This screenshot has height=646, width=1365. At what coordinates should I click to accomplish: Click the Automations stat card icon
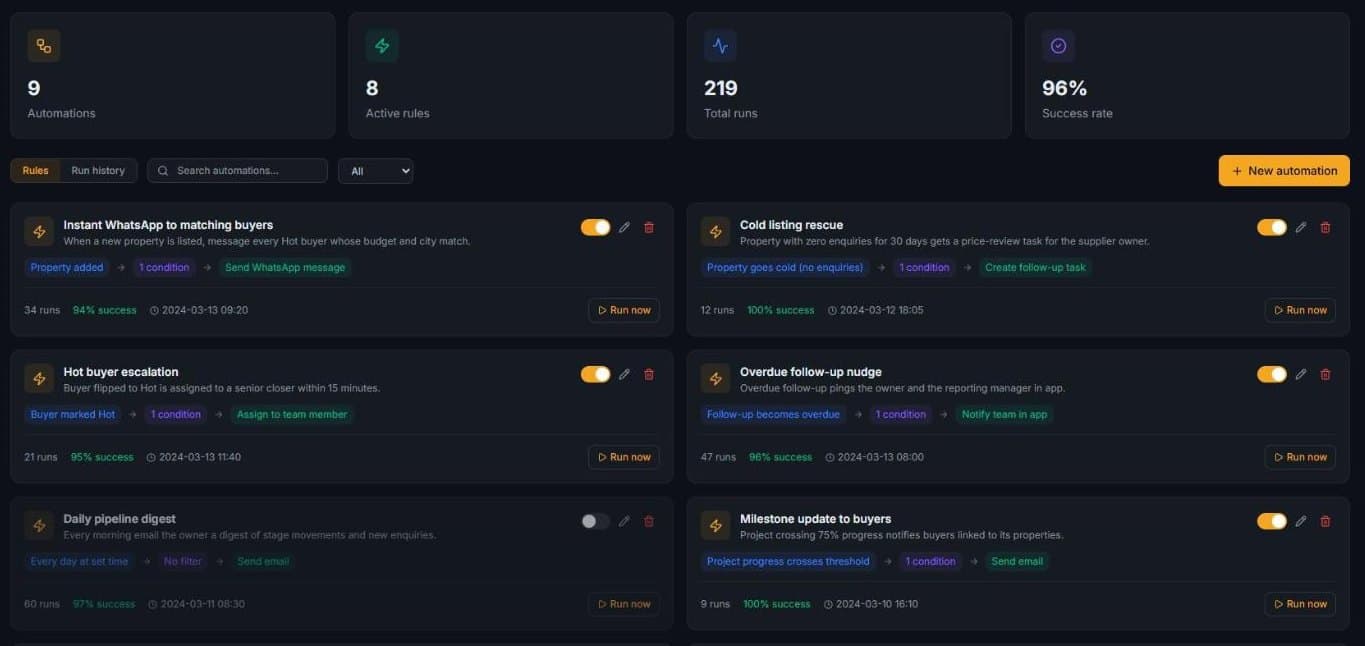[44, 46]
